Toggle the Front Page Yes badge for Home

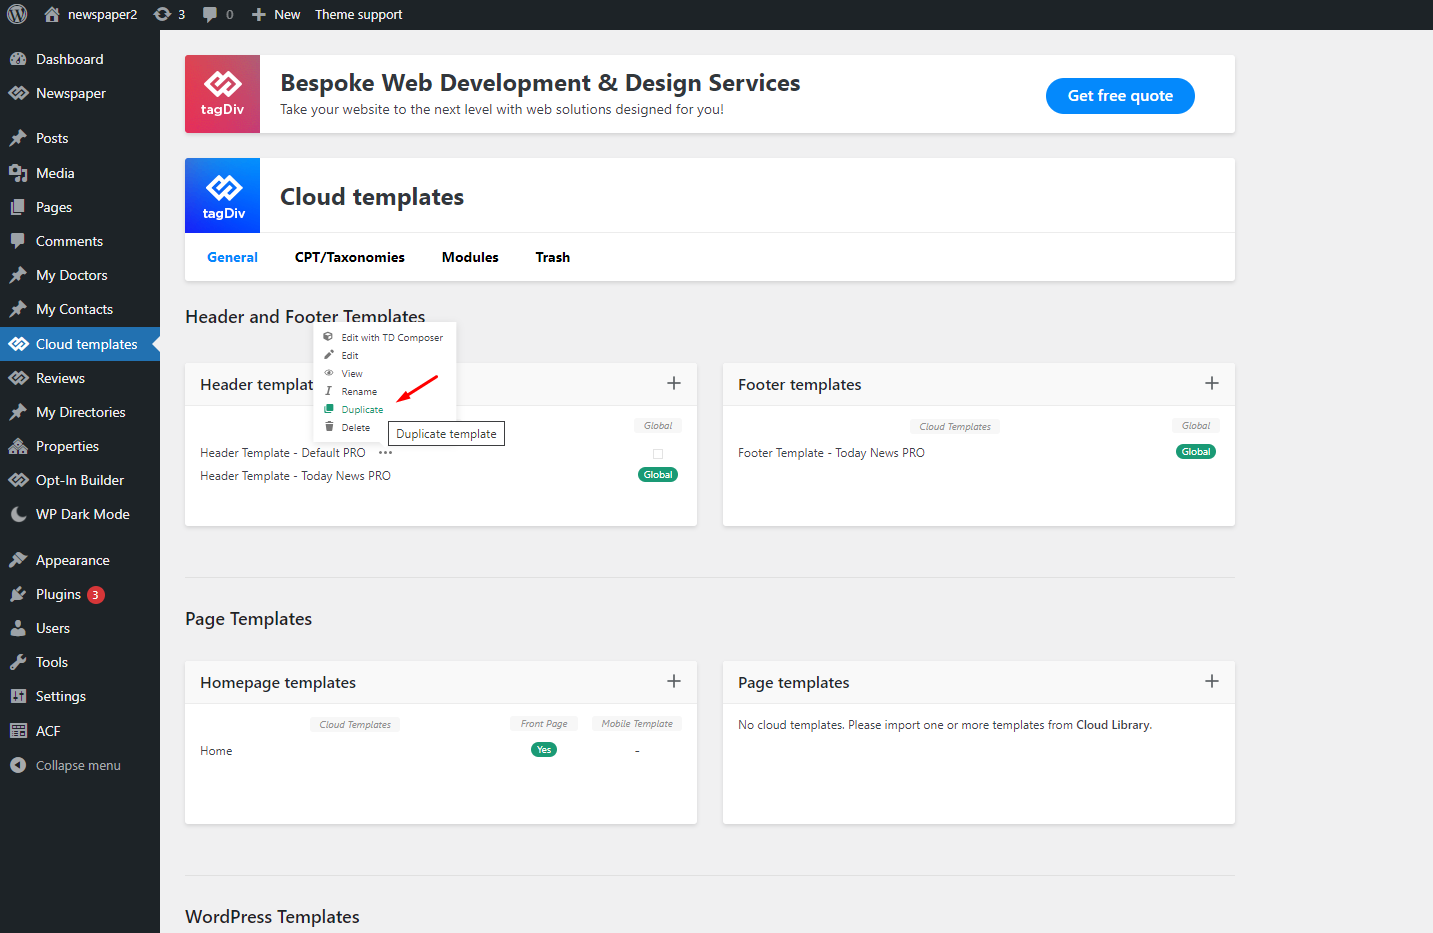click(544, 750)
